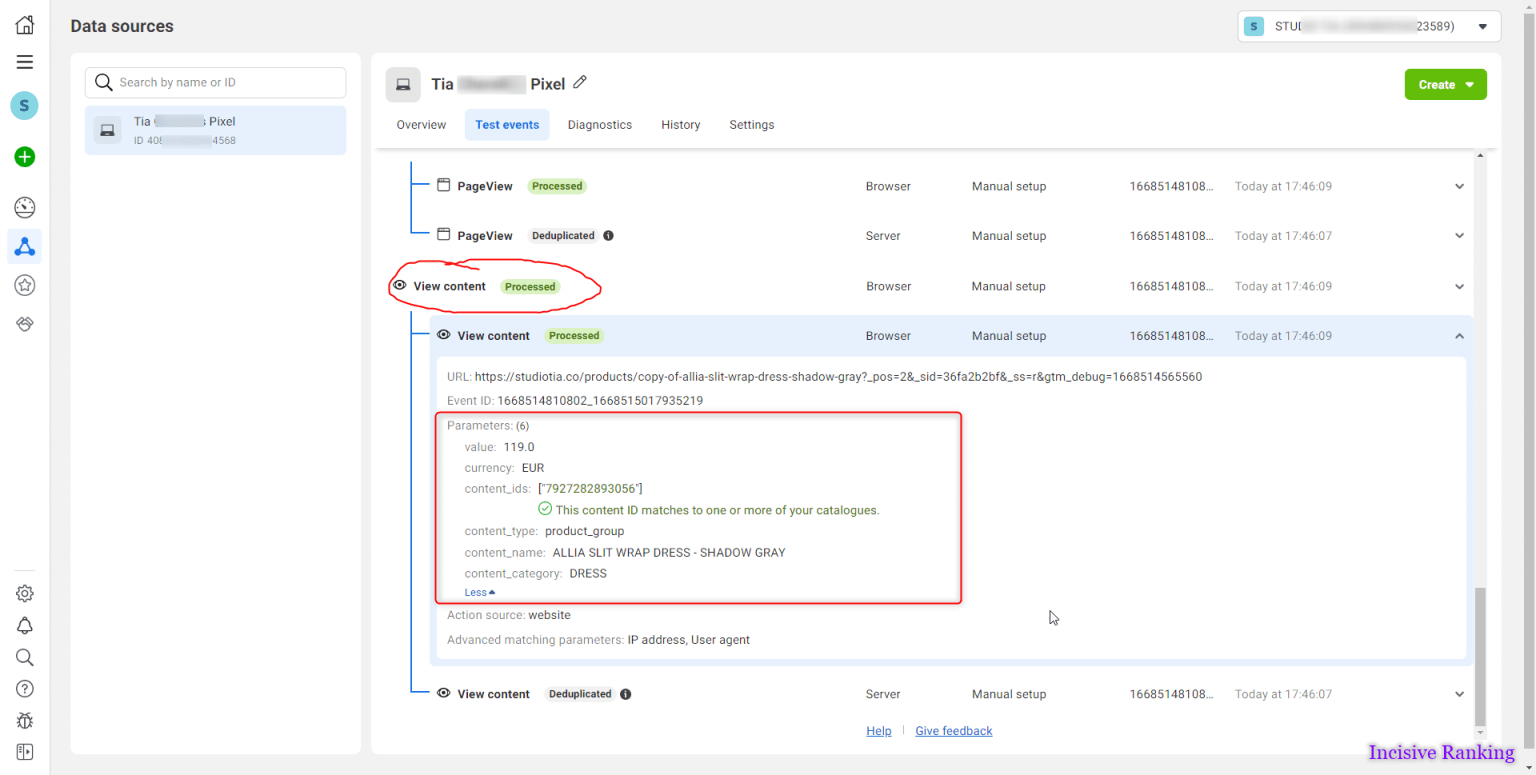Select the Tia Pixel data source entry

215,130
